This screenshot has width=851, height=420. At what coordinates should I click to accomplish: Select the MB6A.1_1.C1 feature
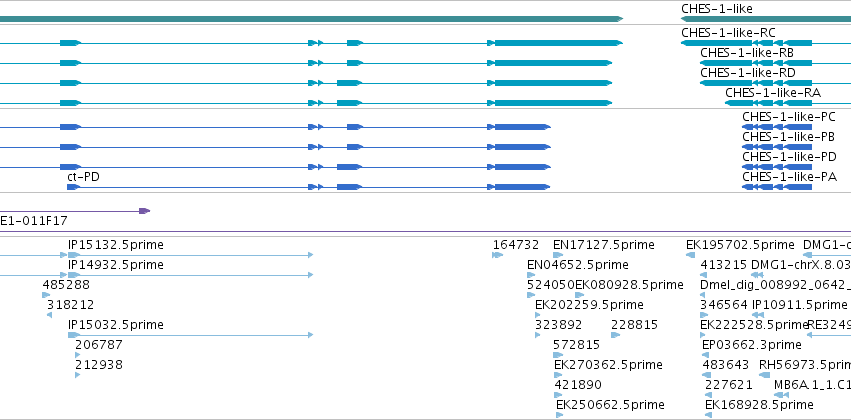click(812, 385)
